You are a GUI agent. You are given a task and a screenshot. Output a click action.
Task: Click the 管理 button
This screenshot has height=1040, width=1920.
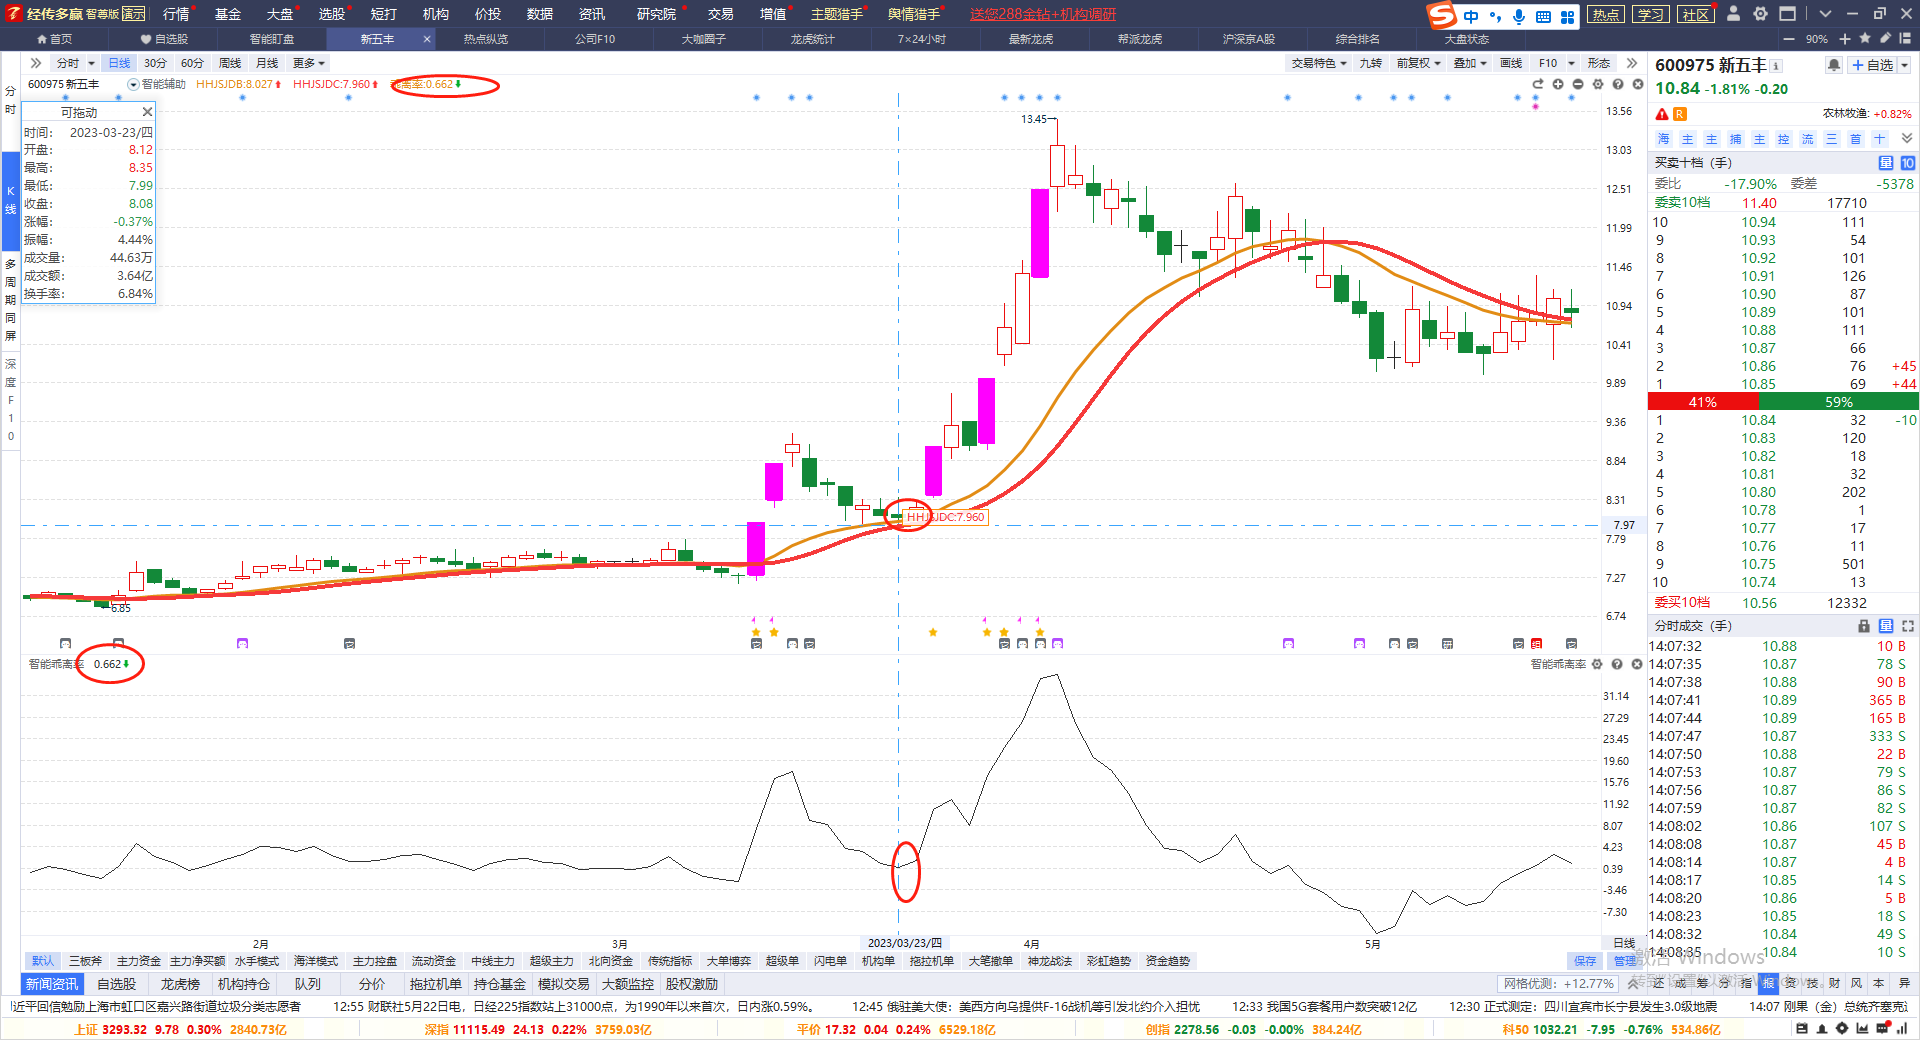(x=1624, y=961)
